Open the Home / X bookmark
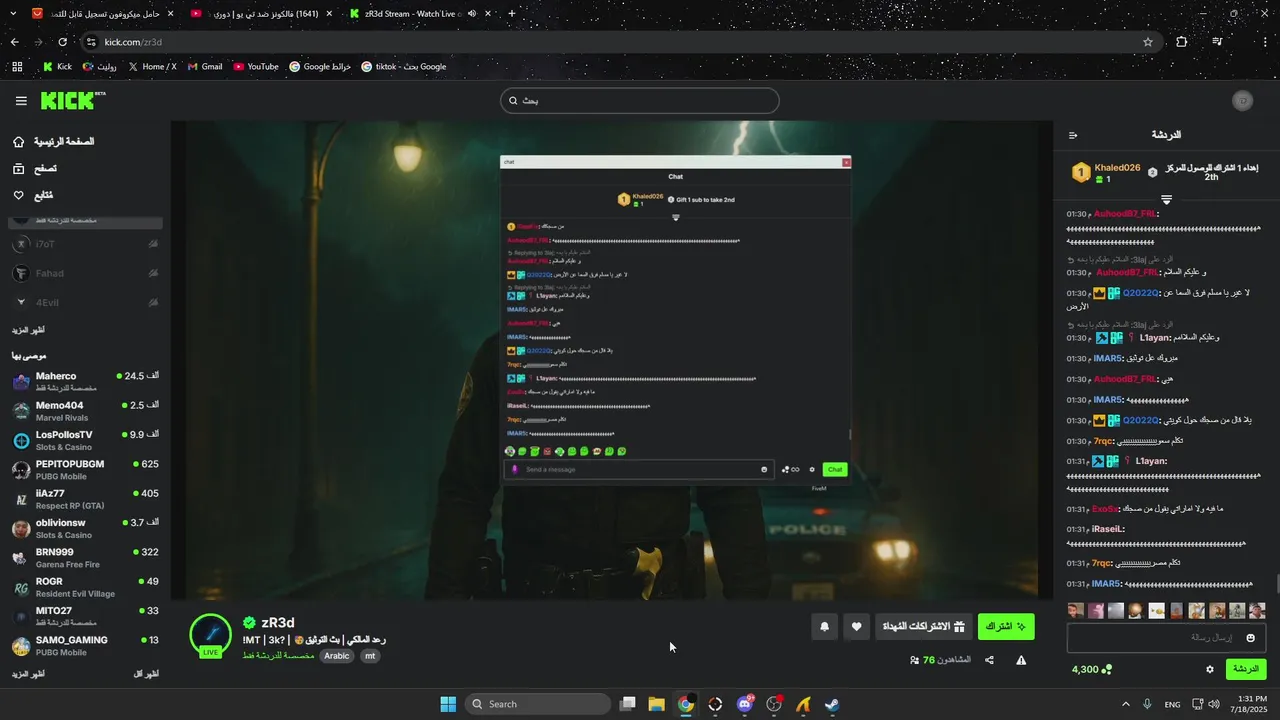This screenshot has height=720, width=1280. tap(152, 67)
